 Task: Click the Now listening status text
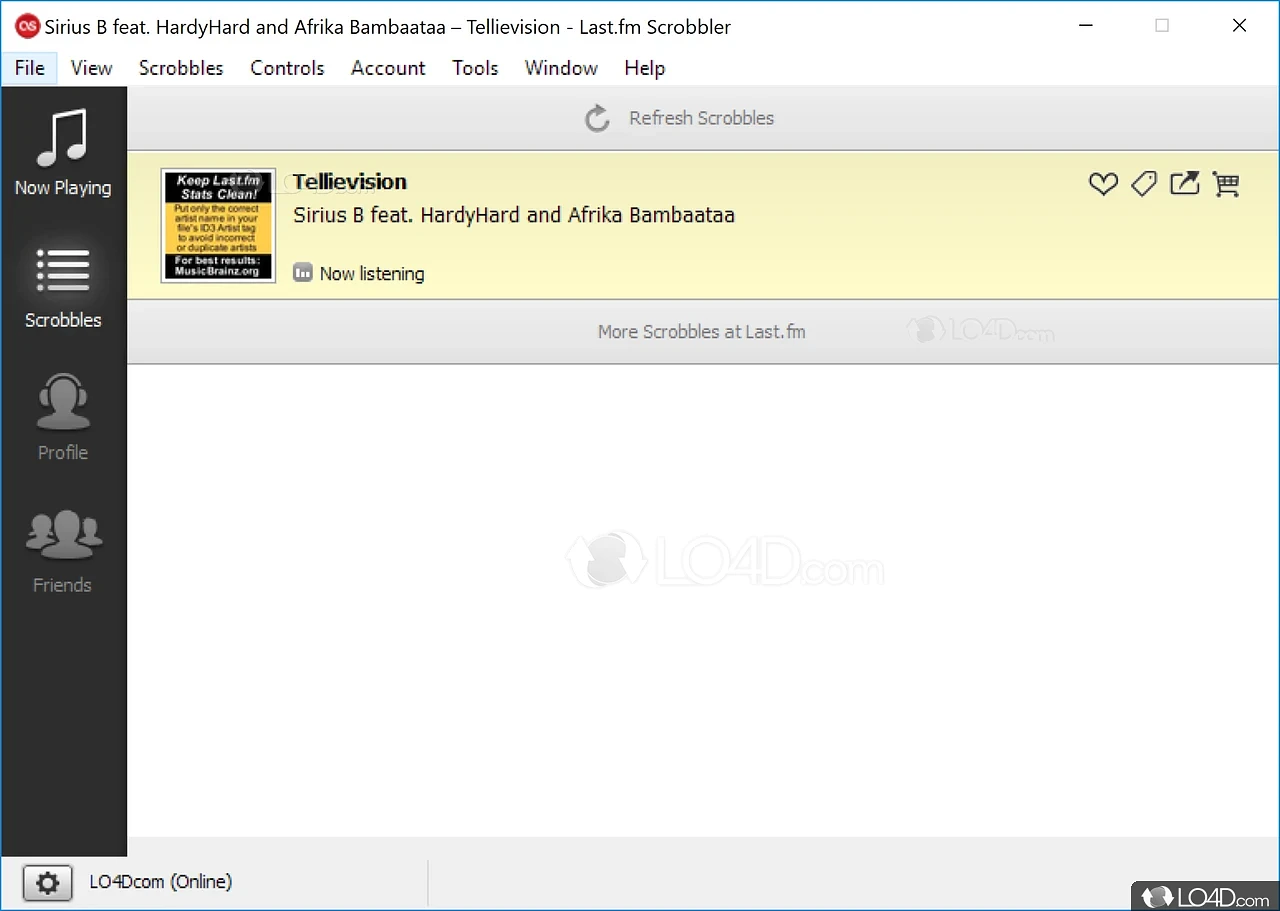coord(372,273)
